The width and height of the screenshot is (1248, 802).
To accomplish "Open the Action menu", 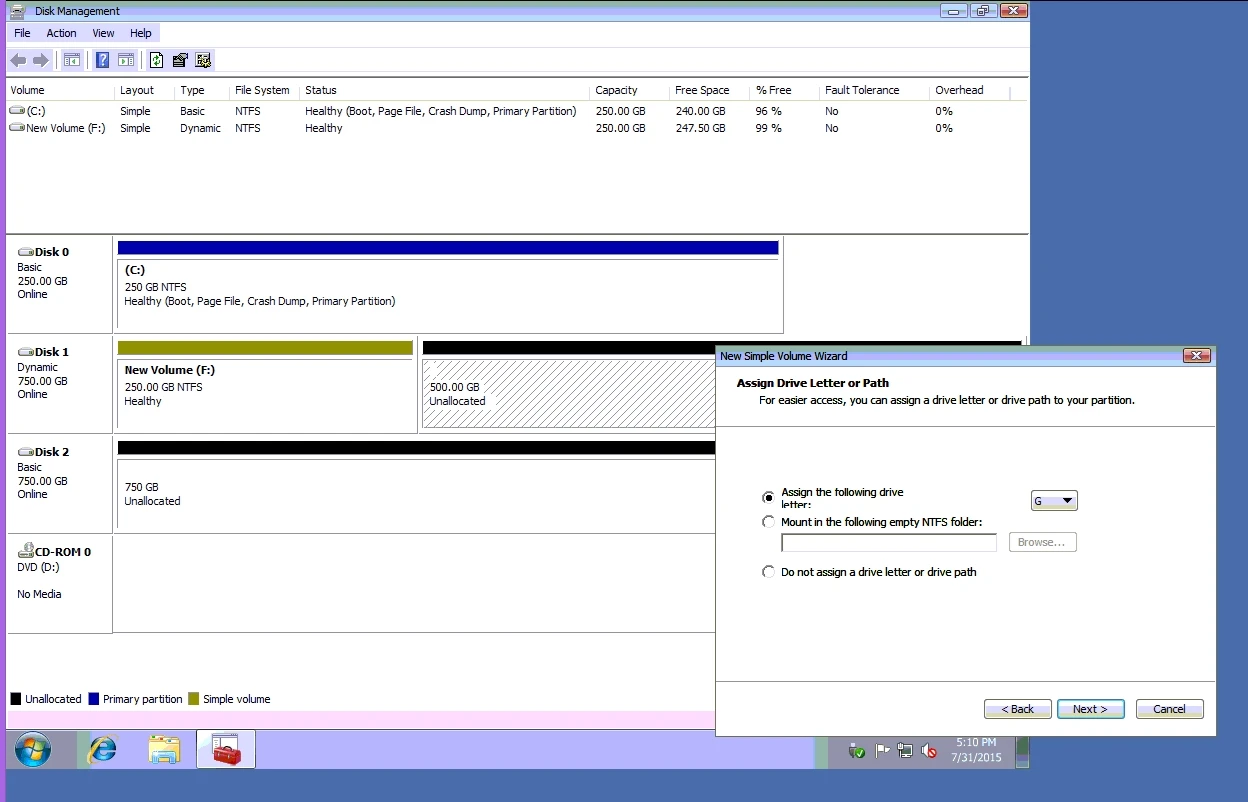I will 61,33.
